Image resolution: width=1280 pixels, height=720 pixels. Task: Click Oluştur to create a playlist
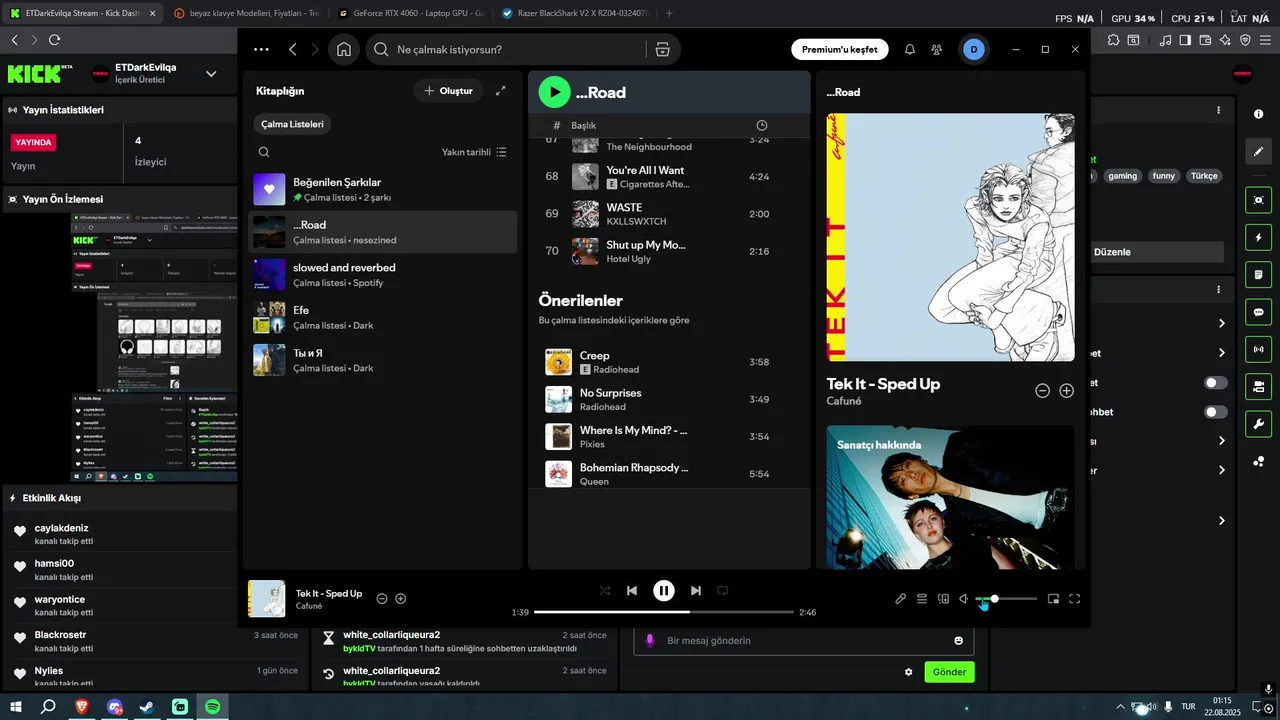(448, 91)
